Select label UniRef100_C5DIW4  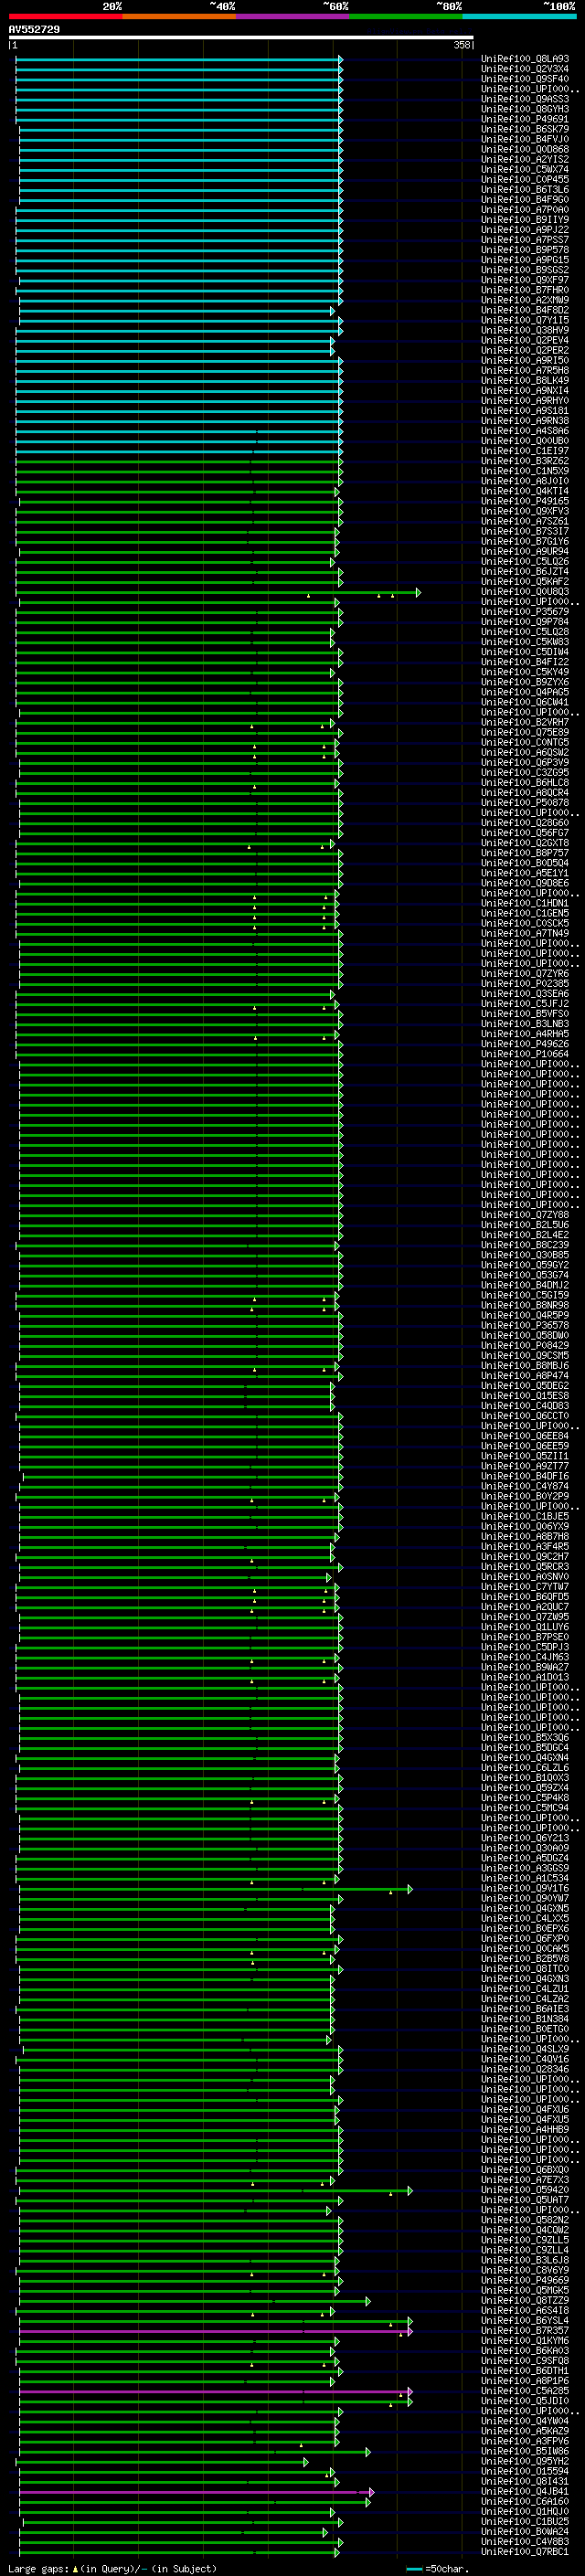pos(525,652)
